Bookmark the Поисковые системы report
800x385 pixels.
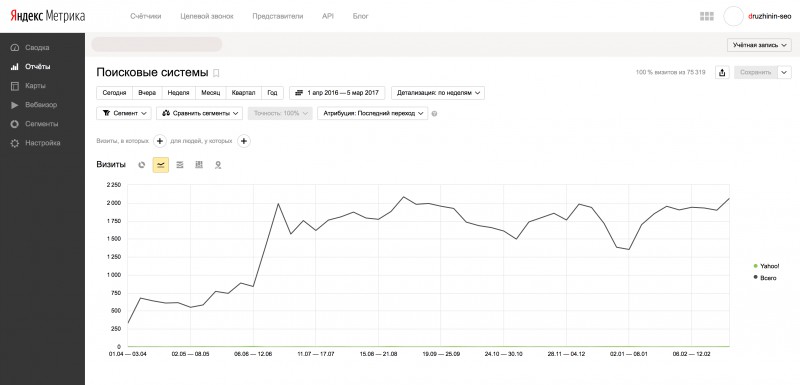coord(216,73)
